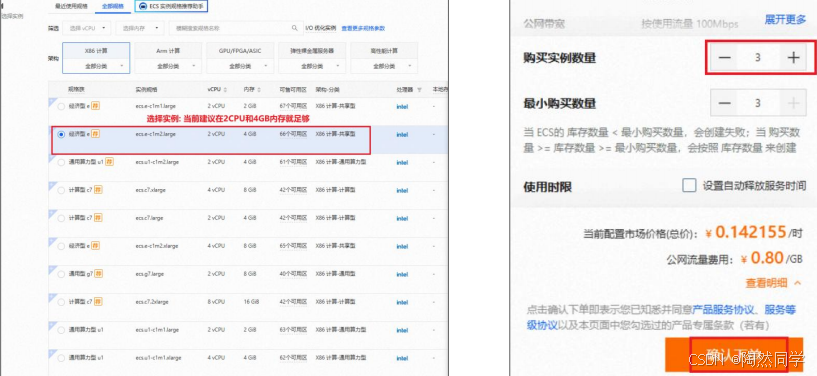Choose the 高性能计算 architecture tab

click(x=384, y=51)
